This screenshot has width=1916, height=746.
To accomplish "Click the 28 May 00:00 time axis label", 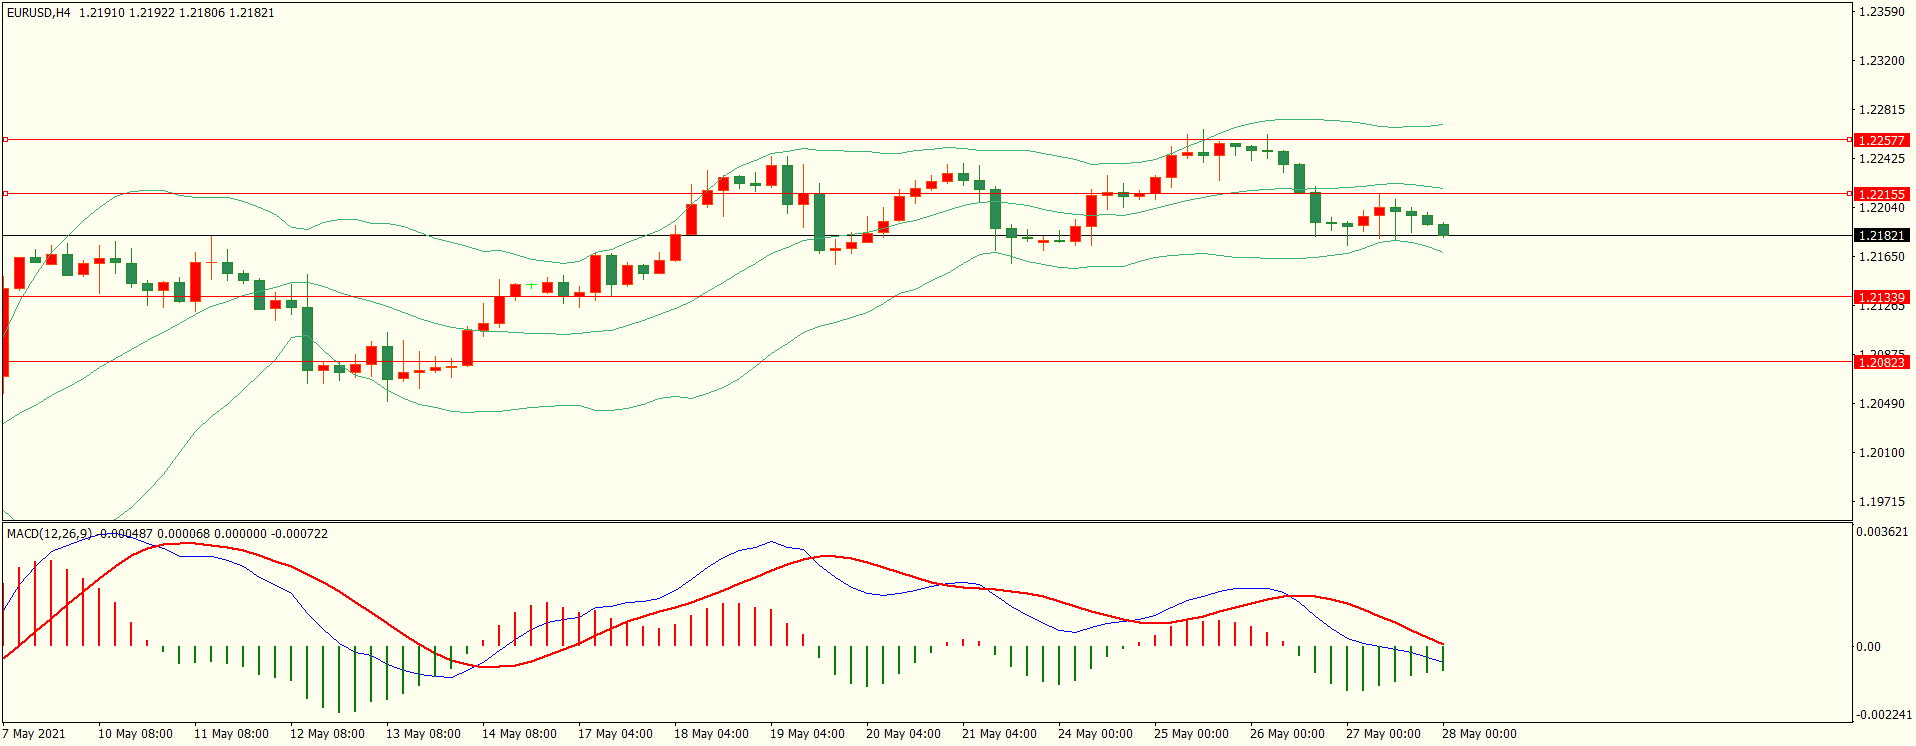I will [x=1478, y=734].
